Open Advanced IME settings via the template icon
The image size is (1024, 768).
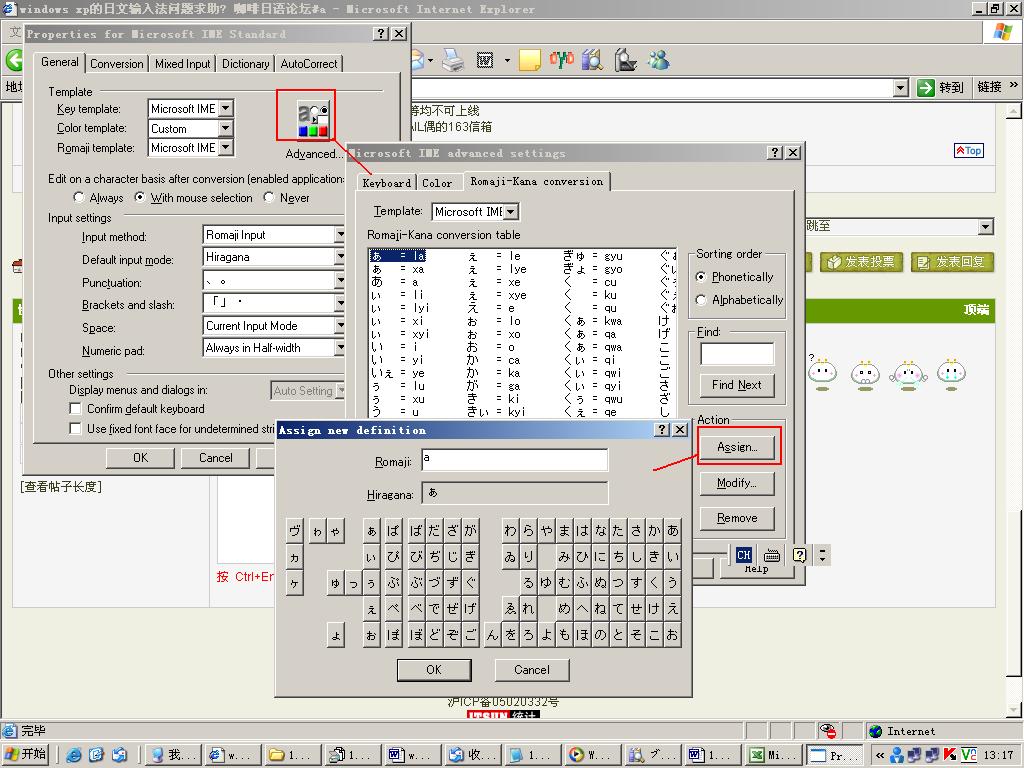(313, 120)
